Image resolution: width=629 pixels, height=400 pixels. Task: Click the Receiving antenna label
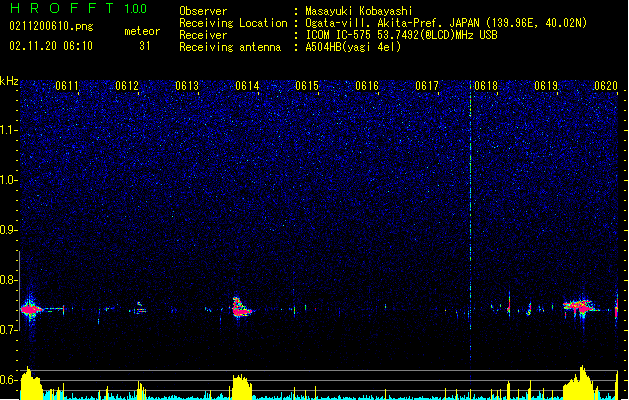click(230, 47)
